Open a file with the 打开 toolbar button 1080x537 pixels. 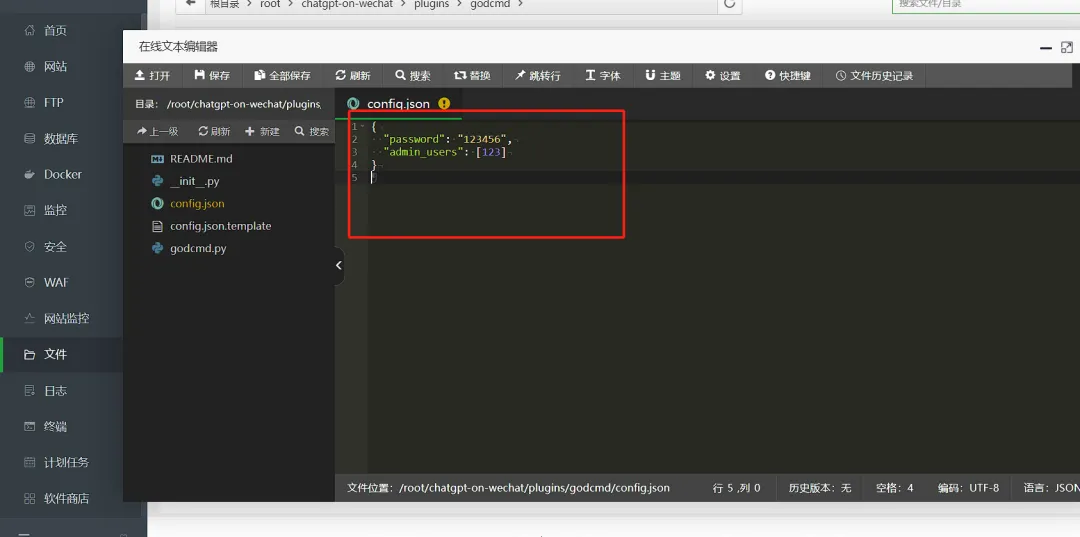click(152, 75)
